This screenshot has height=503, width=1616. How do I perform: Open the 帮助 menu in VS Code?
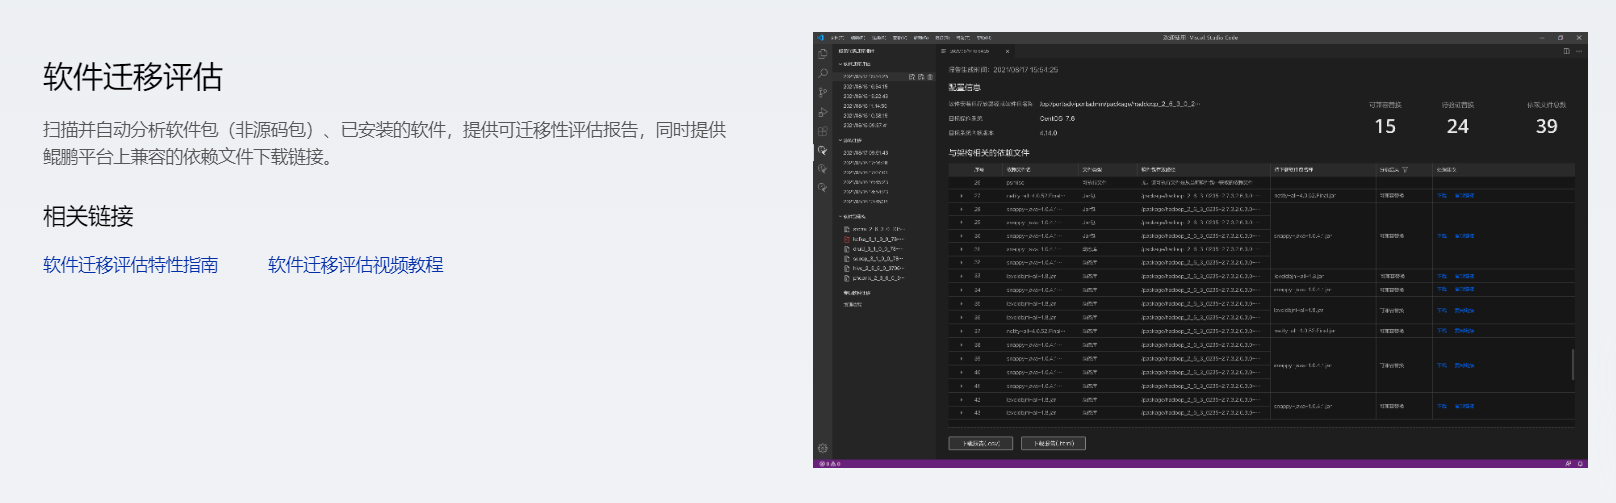984,38
